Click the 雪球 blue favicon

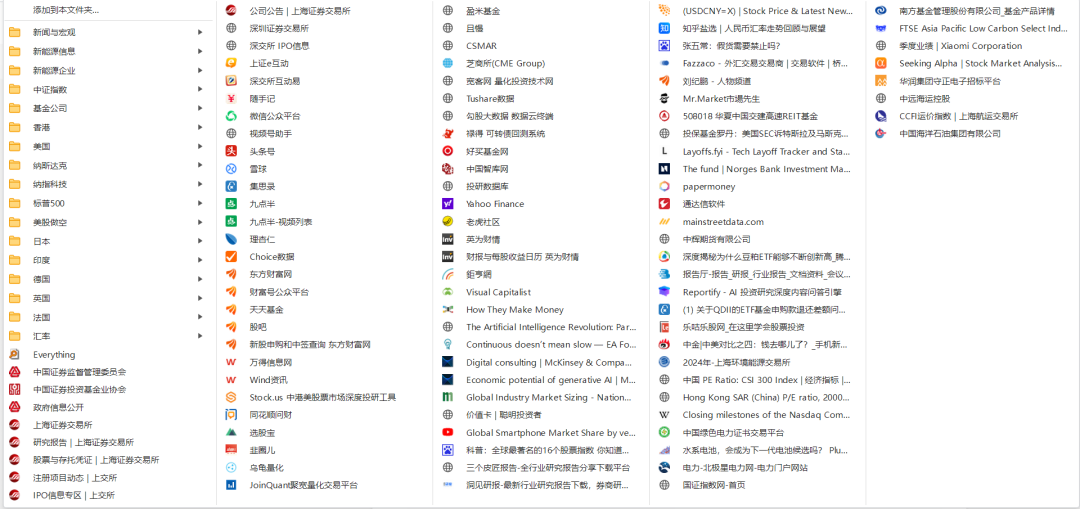[x=231, y=169]
